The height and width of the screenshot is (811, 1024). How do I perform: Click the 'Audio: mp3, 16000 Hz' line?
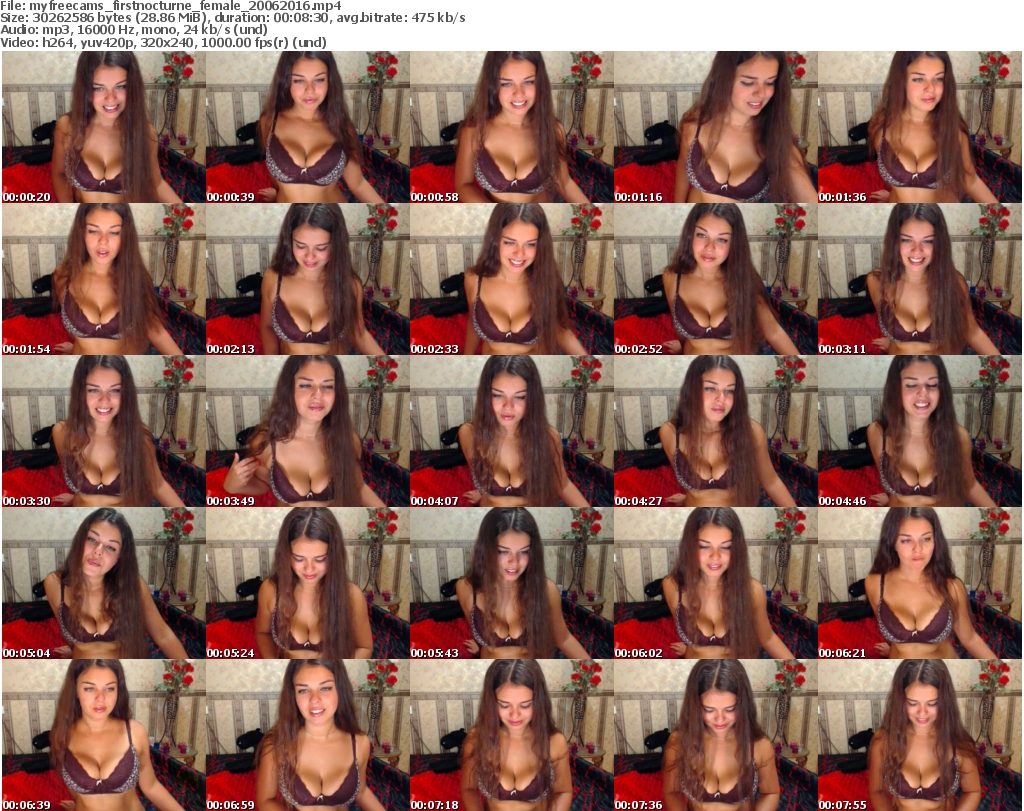(x=134, y=30)
